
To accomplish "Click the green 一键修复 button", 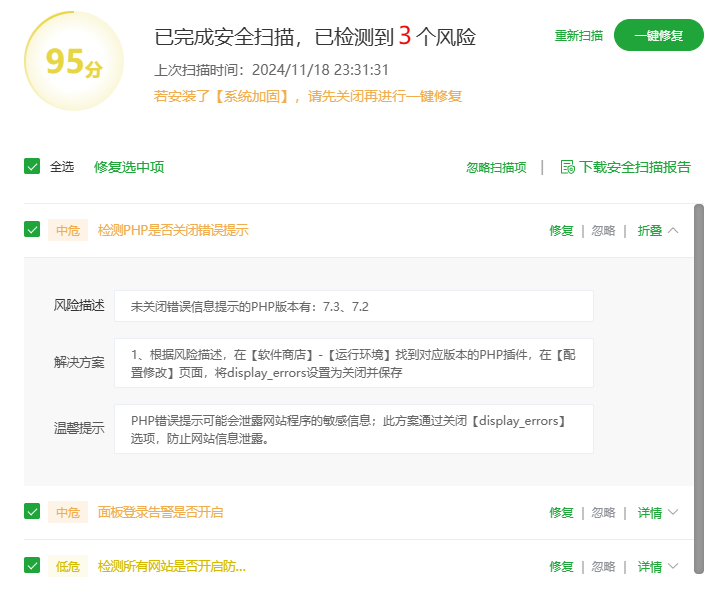I will click(x=658, y=35).
